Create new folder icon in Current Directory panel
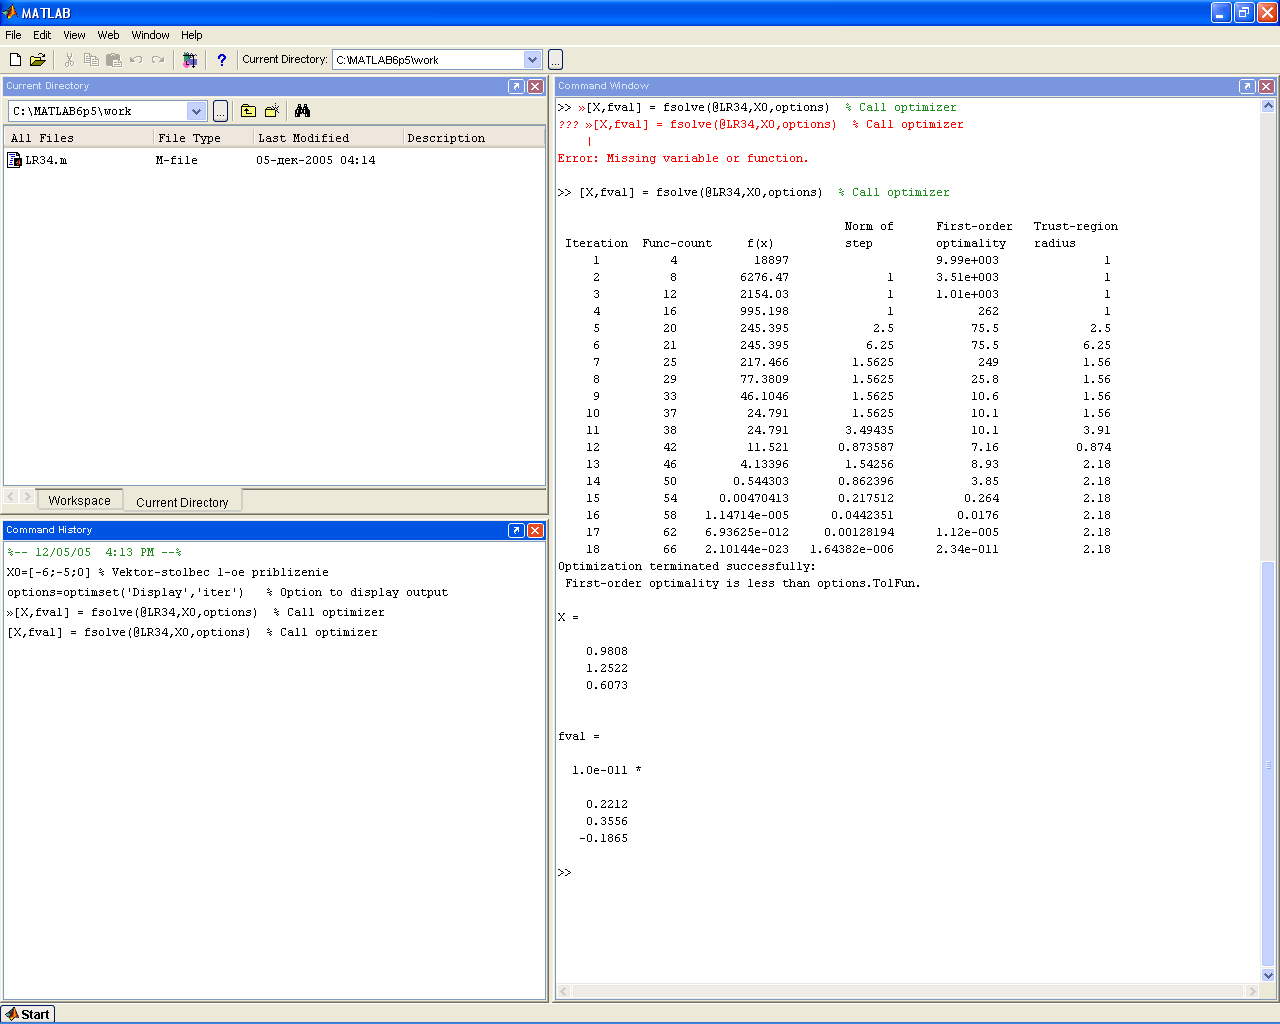 pos(272,111)
